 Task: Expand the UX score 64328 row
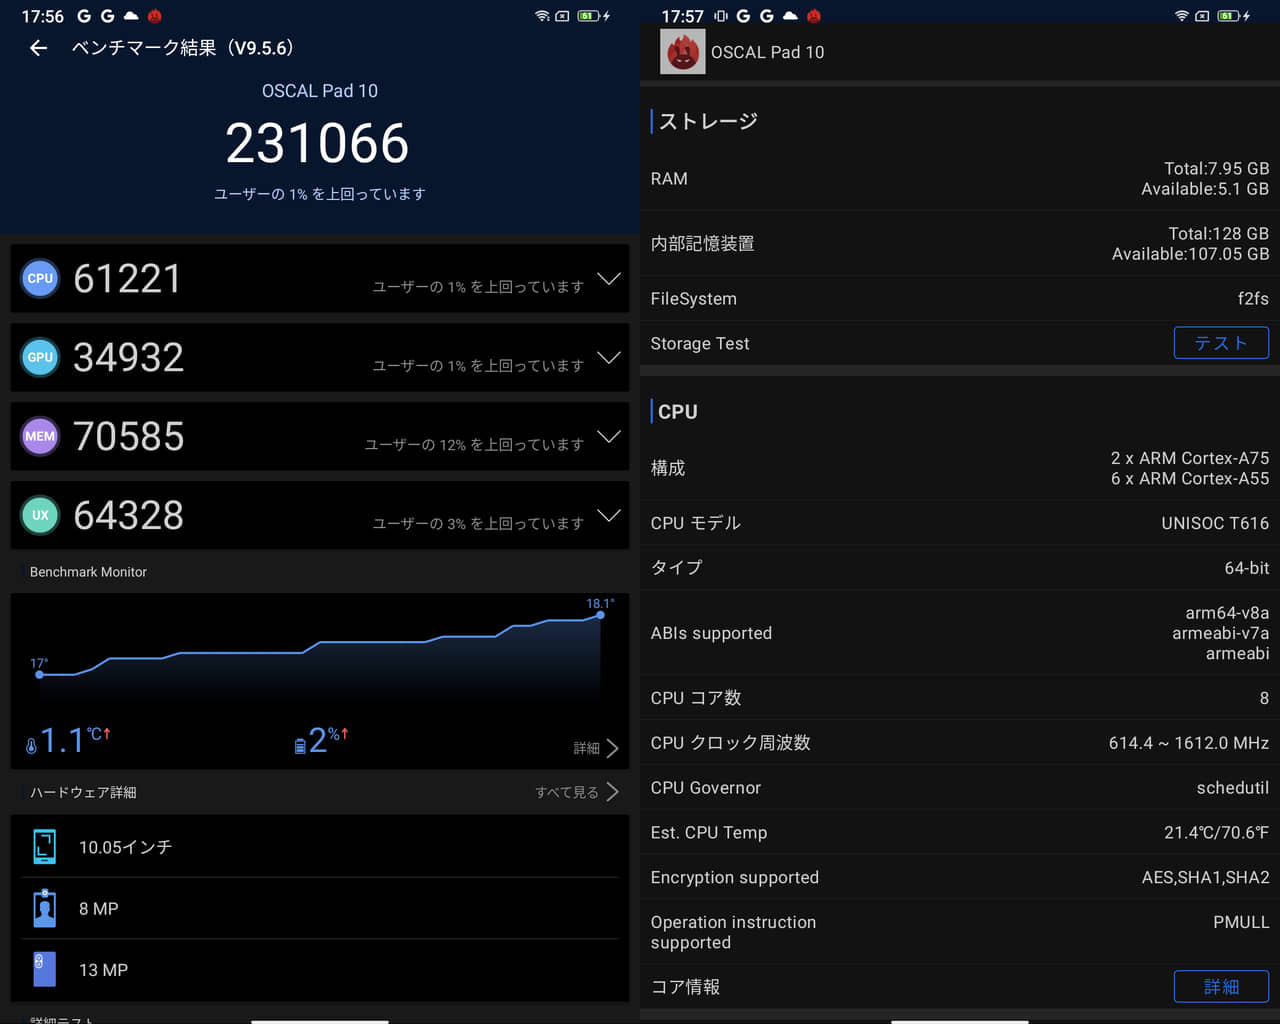point(608,515)
